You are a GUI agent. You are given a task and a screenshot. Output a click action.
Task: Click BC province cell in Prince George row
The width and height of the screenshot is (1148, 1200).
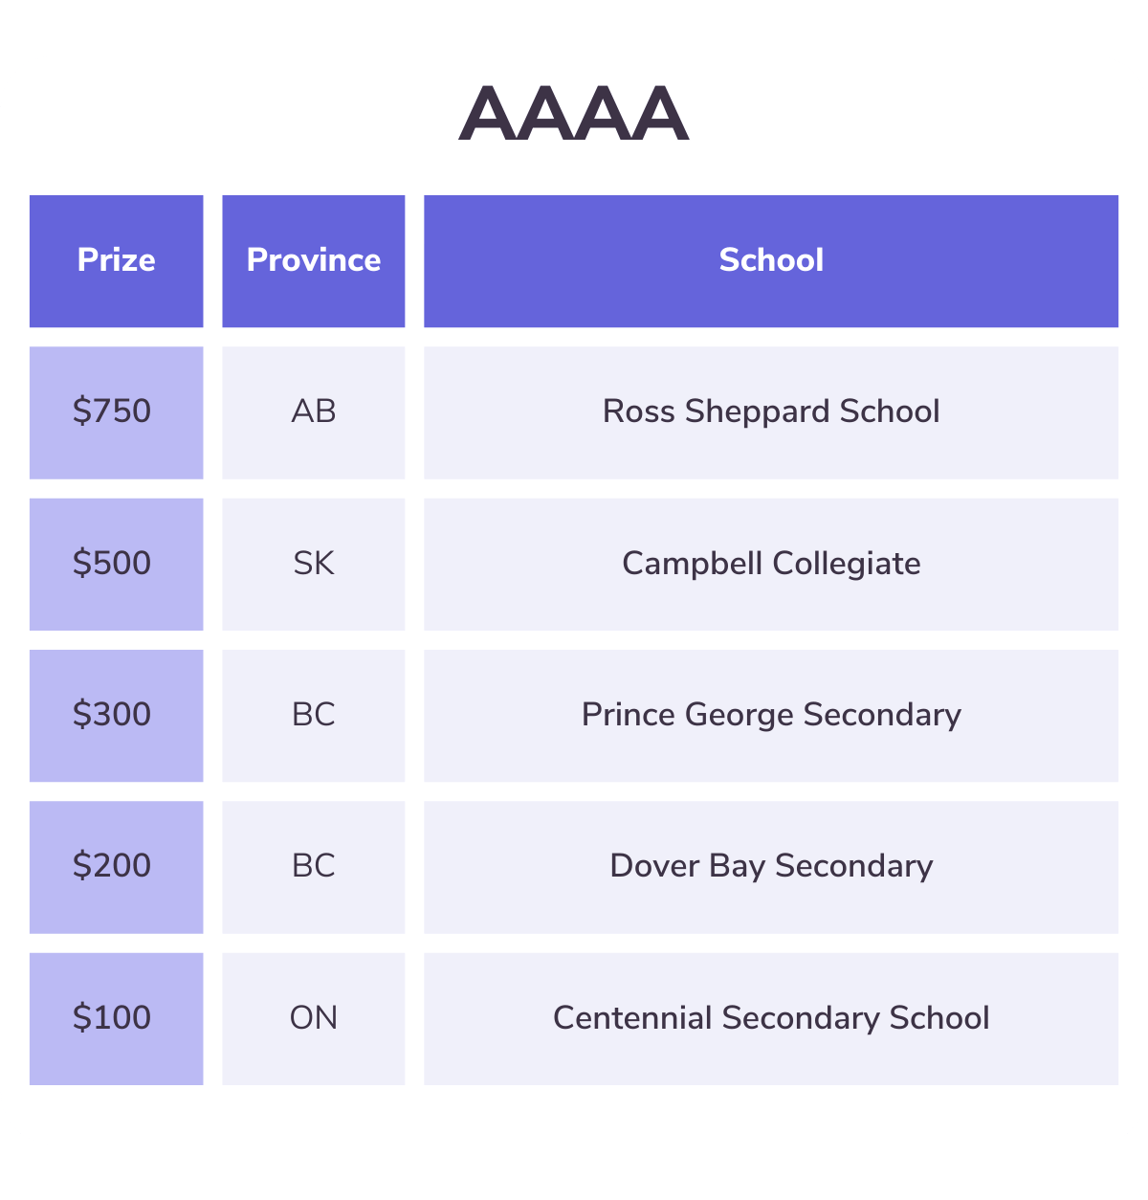(313, 715)
